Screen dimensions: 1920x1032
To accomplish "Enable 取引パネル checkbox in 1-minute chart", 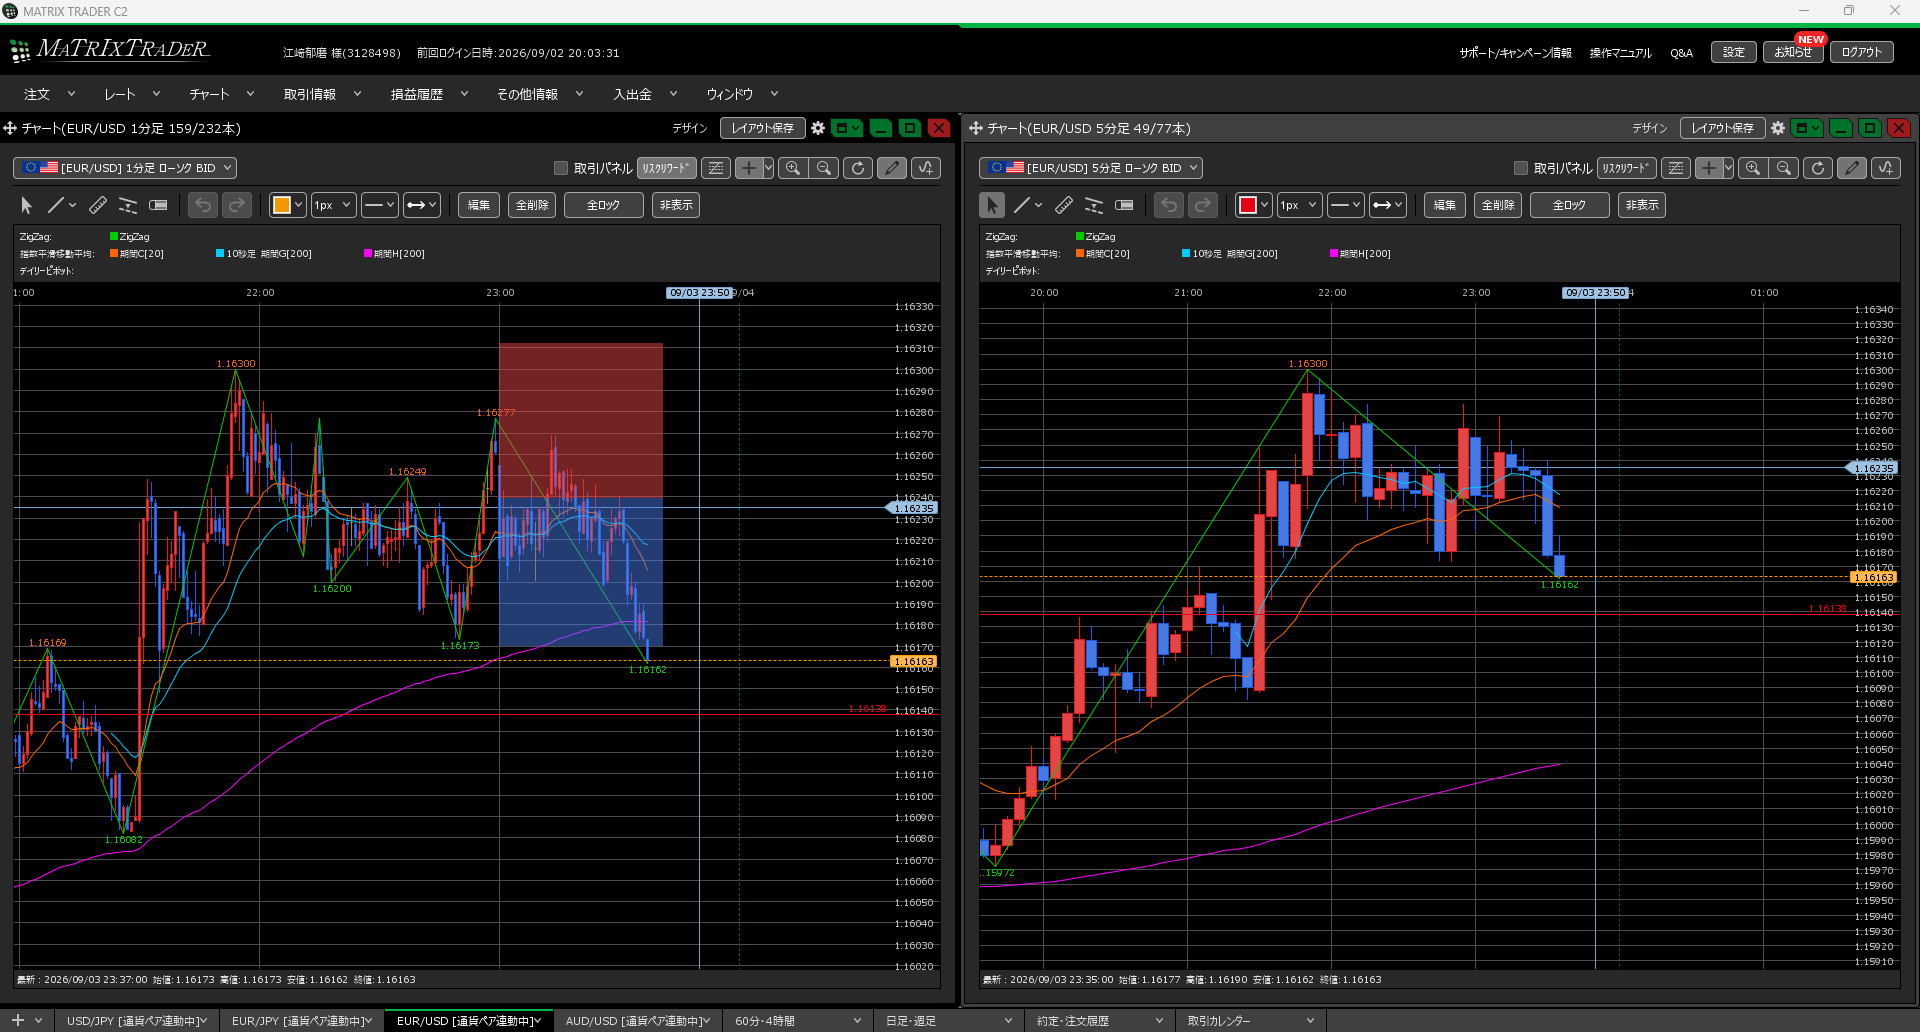I will click(x=561, y=168).
